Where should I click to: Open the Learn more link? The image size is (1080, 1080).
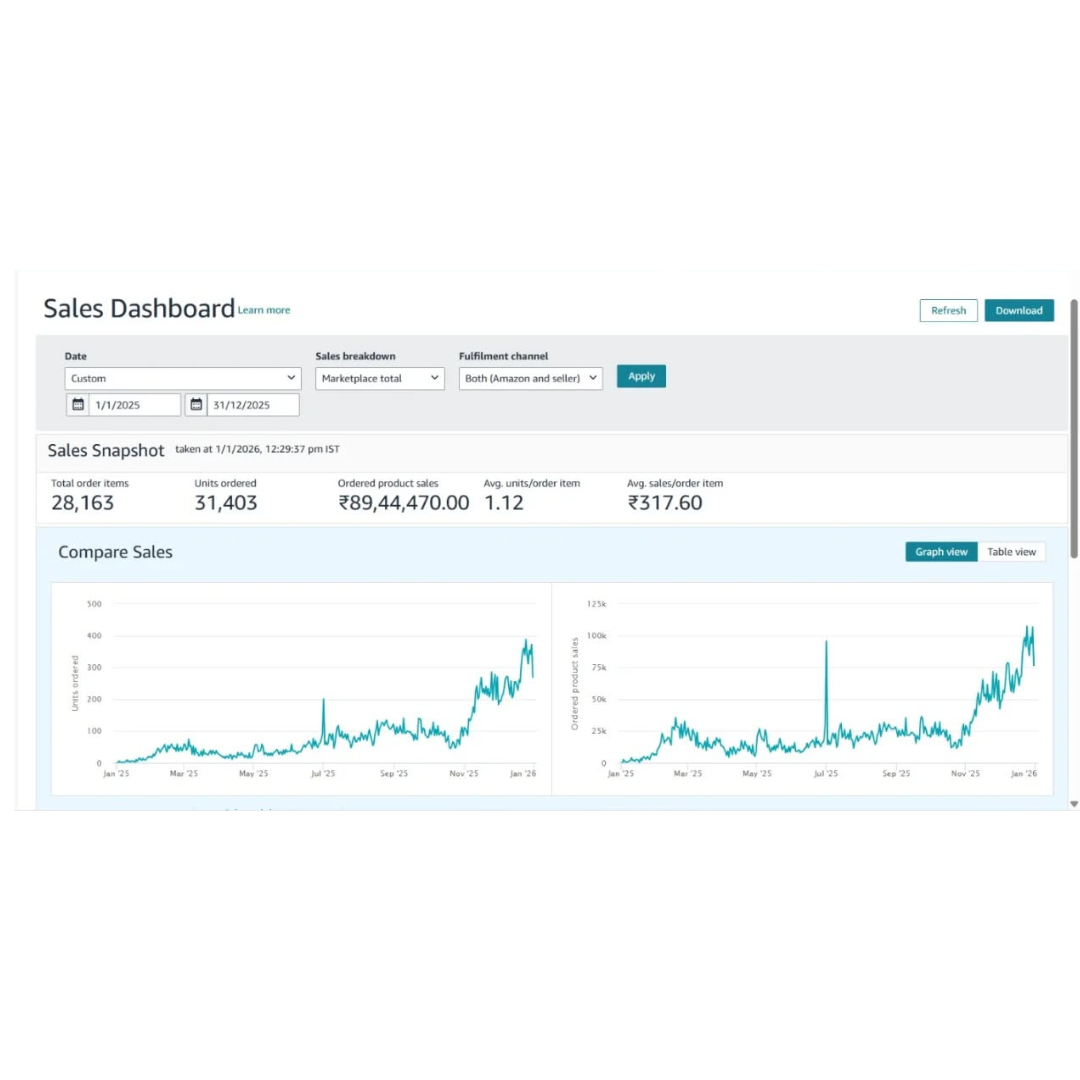click(264, 311)
